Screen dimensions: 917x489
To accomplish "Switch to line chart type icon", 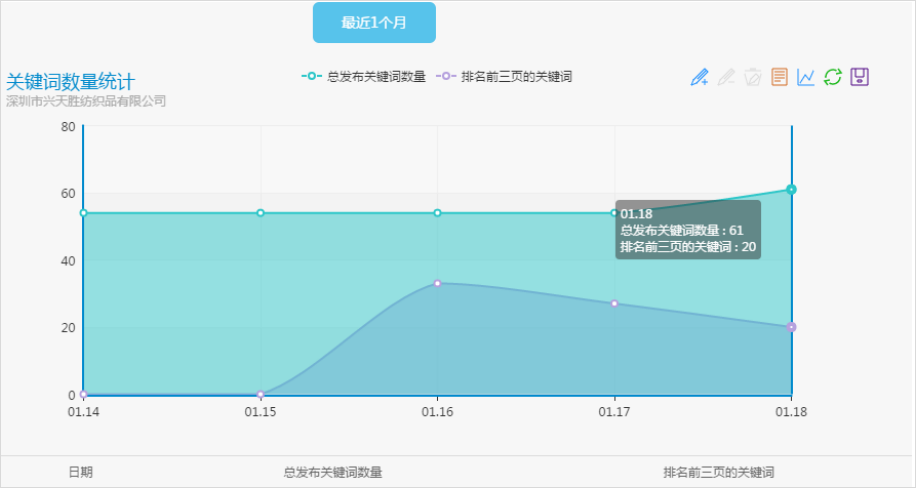I will [806, 77].
